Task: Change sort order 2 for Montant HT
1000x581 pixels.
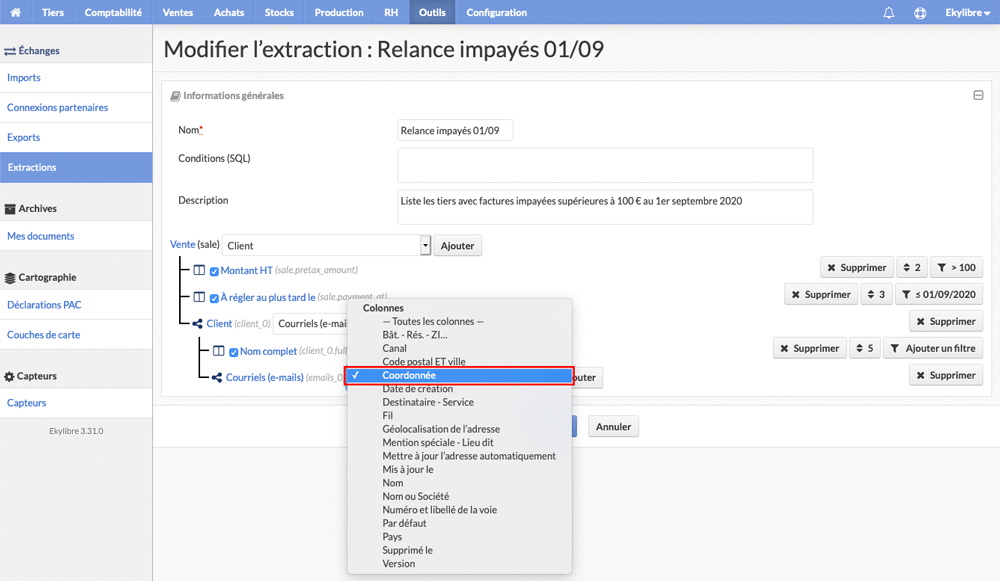Action: (912, 267)
